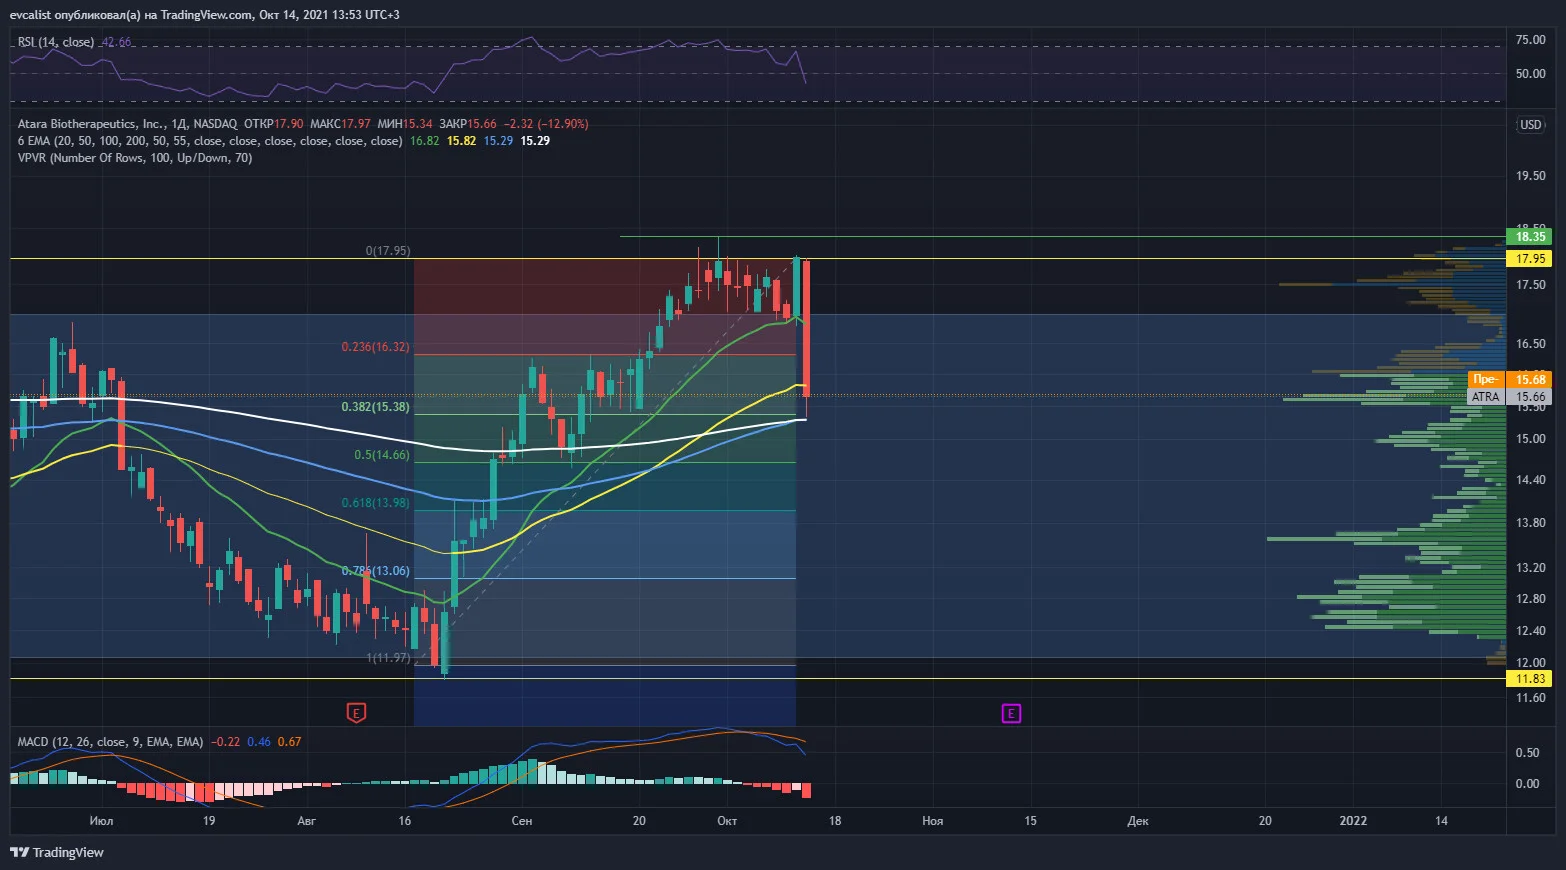1566x870 pixels.
Task: Select the yellow 11.83 price axis label
Action: pyautogui.click(x=1530, y=679)
